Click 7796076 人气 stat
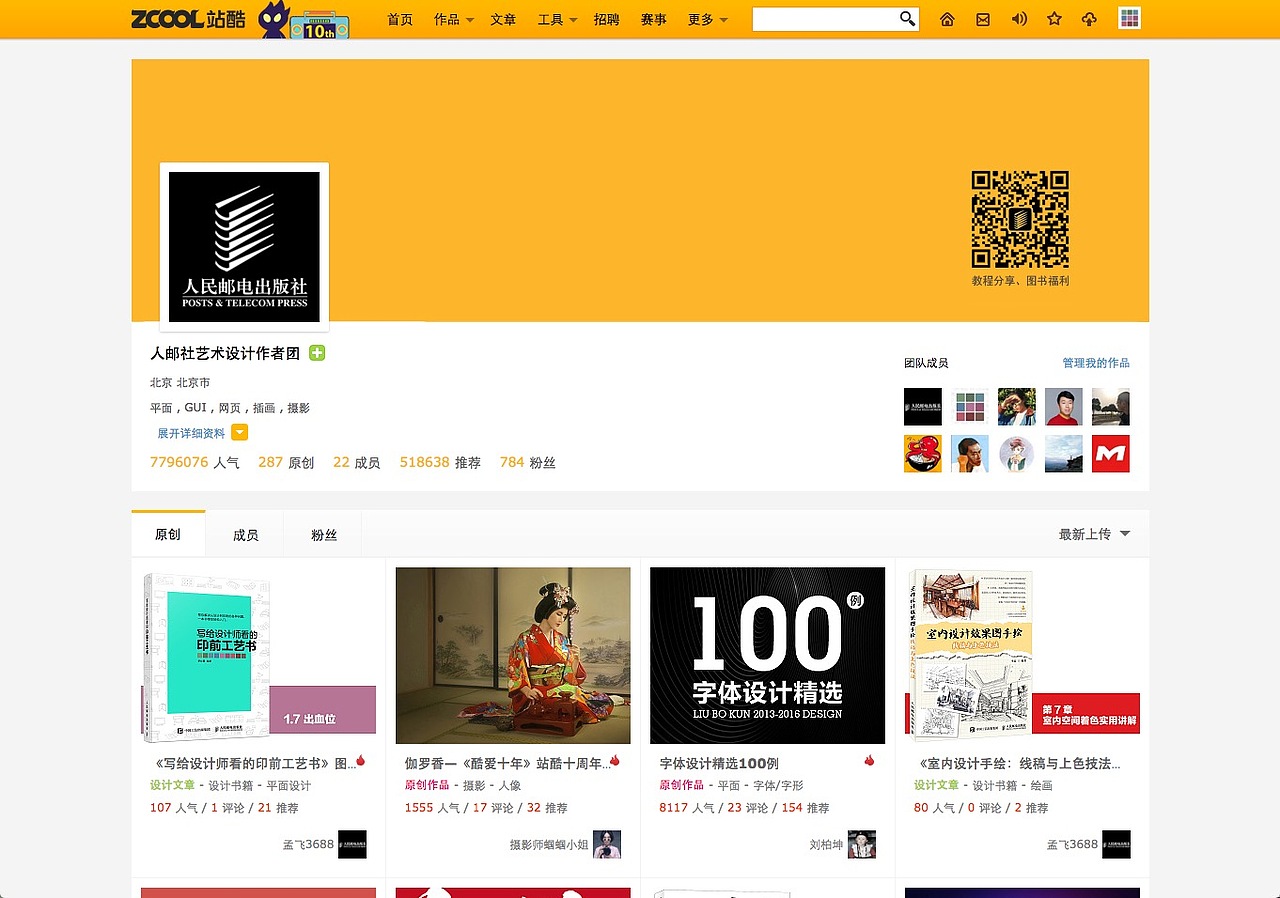The height and width of the screenshot is (898, 1280). (x=195, y=462)
